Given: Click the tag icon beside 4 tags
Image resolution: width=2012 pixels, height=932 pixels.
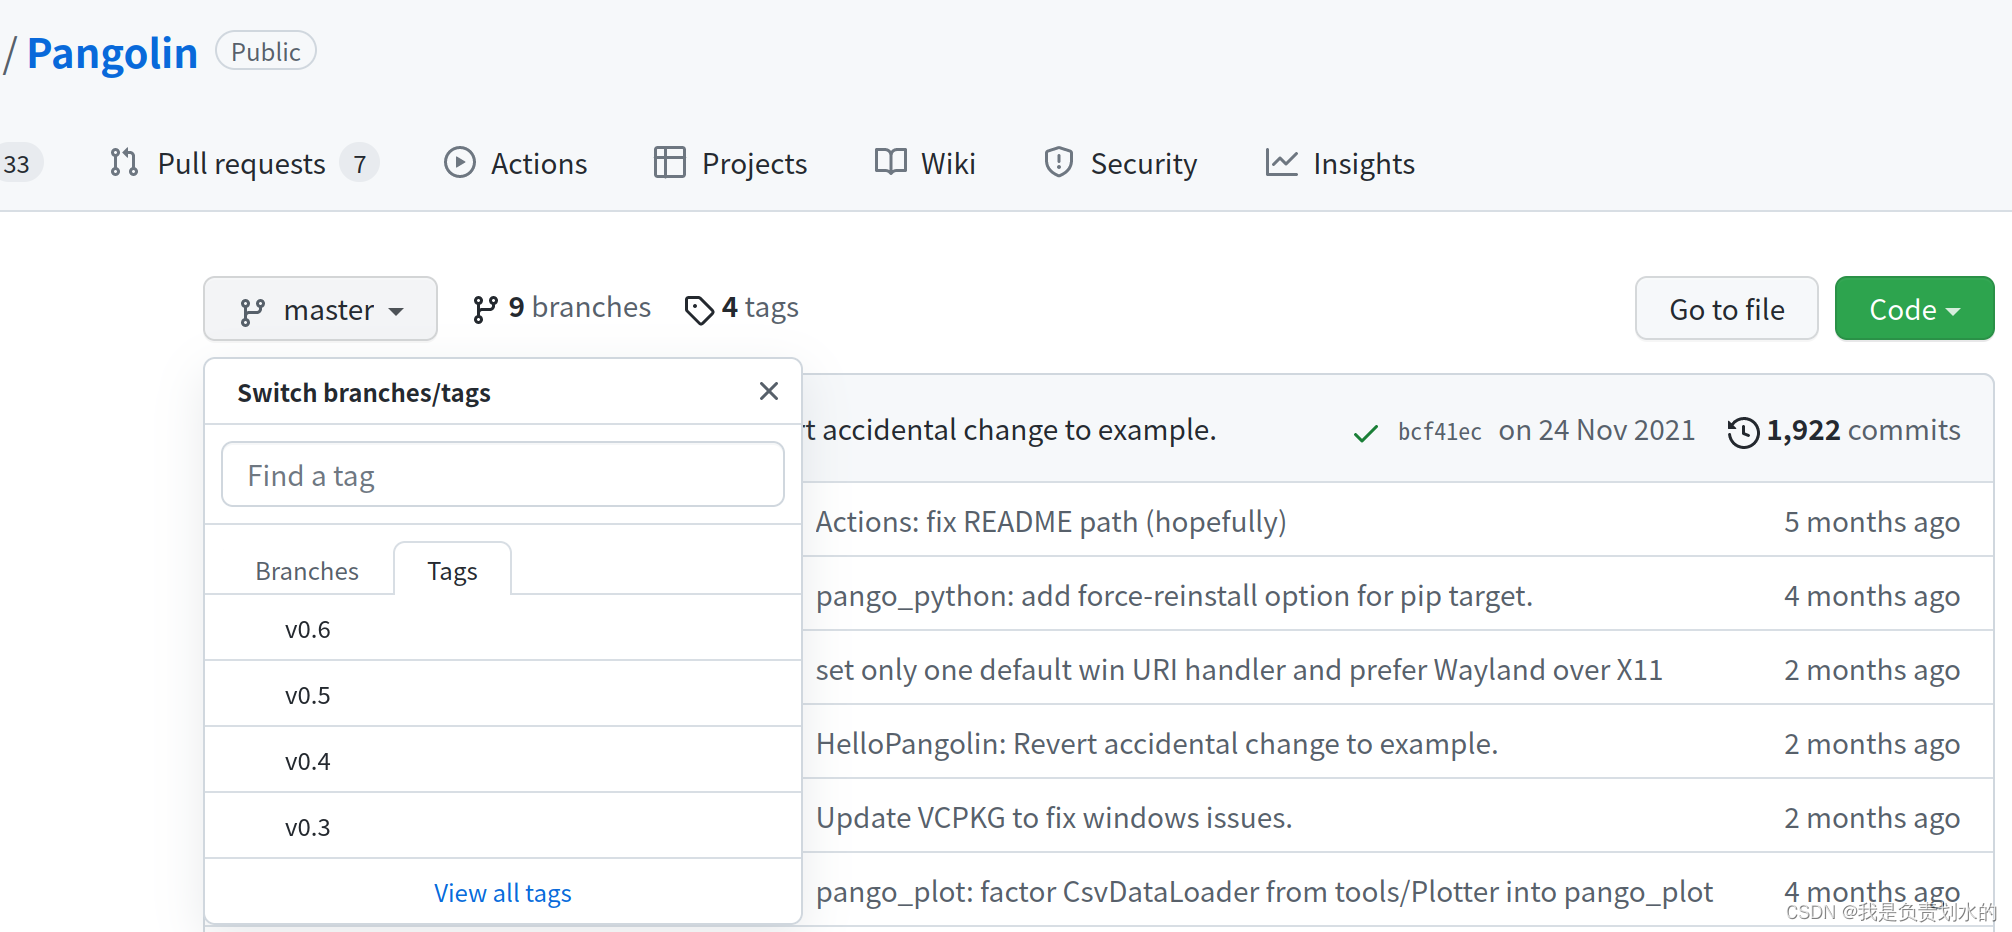Looking at the screenshot, I should click(699, 310).
